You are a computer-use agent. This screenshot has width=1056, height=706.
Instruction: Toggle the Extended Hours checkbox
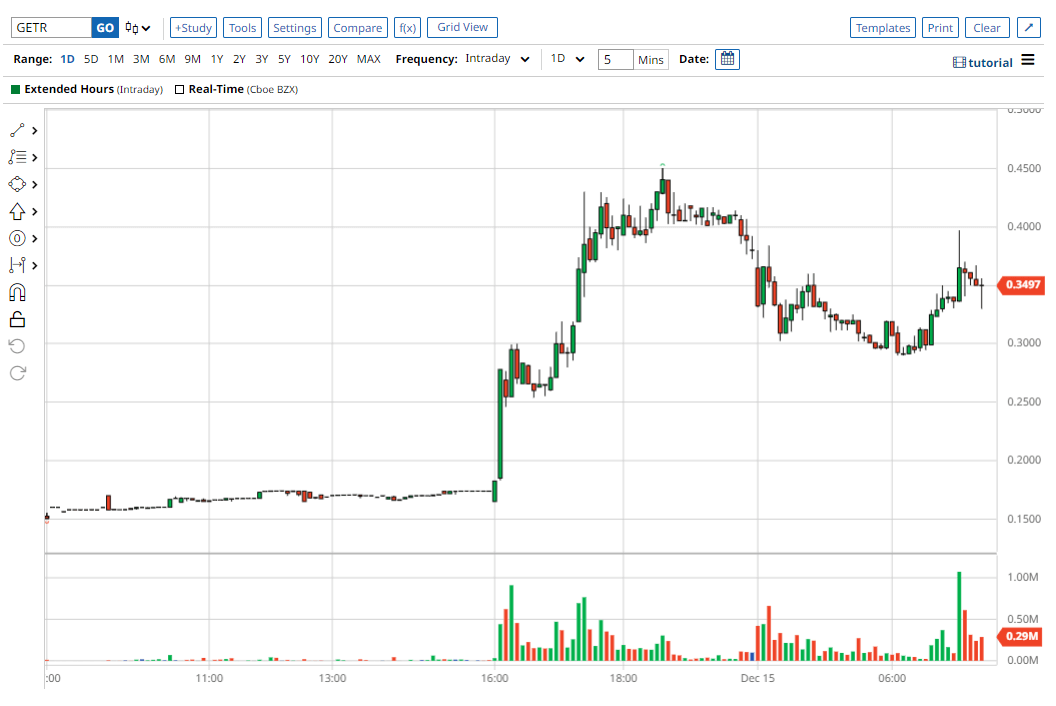point(15,90)
